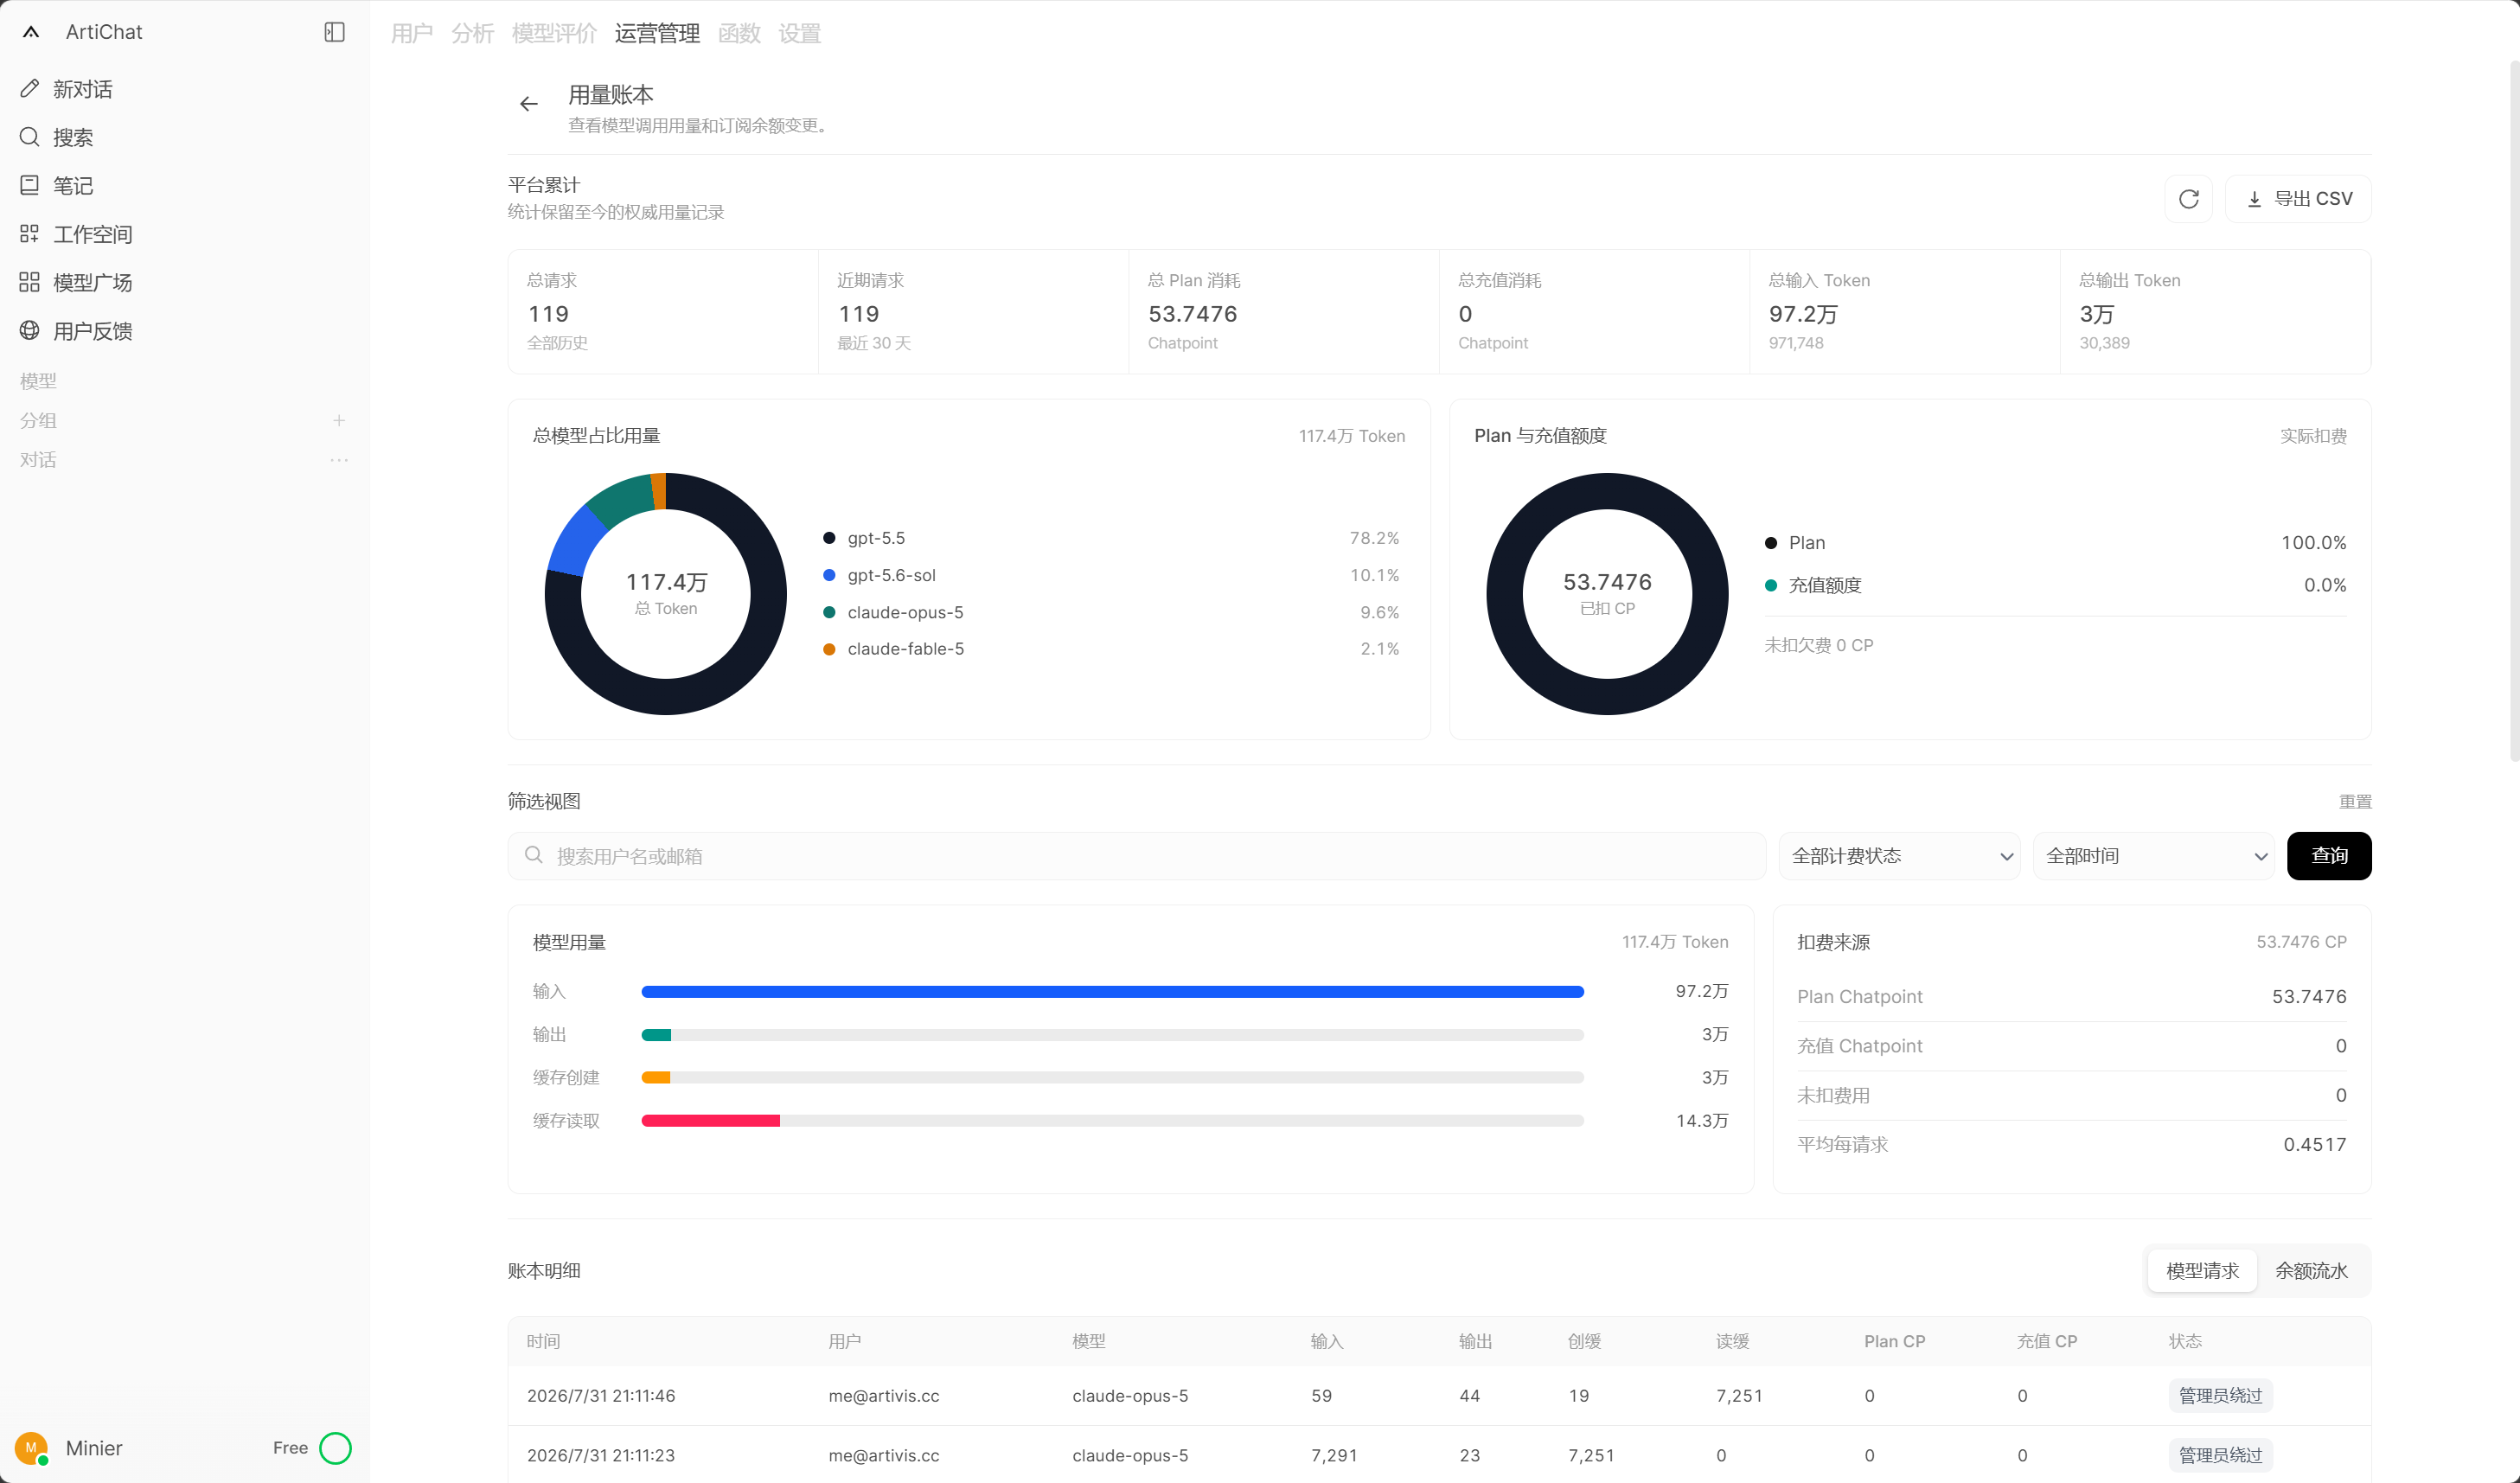Click the 导出 CSV button
This screenshot has width=2520, height=1483.
pos(2298,199)
